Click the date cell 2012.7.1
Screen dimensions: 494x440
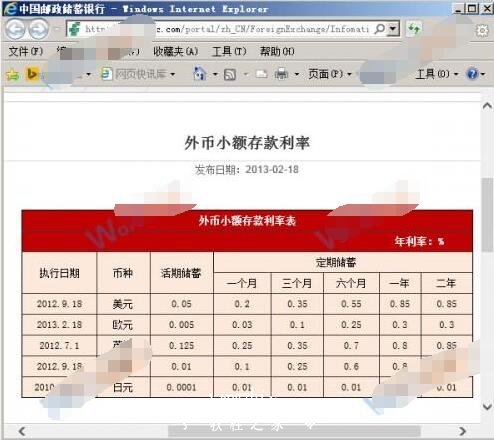pyautogui.click(x=59, y=346)
